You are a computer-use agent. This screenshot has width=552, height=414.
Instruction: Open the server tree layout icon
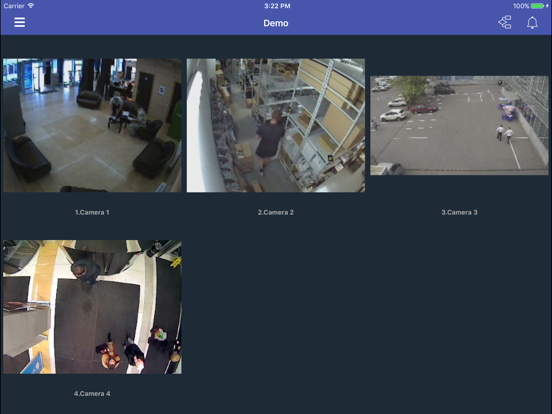[x=505, y=22]
